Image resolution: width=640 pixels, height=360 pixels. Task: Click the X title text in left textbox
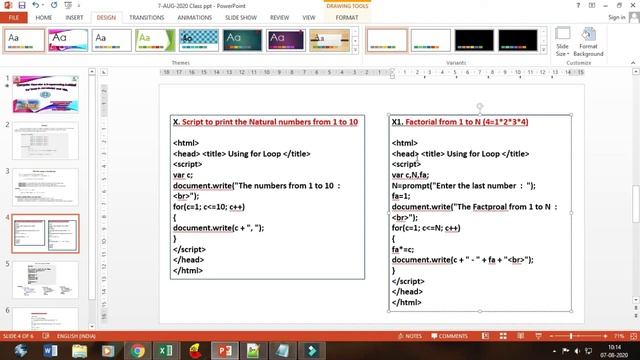(265, 122)
